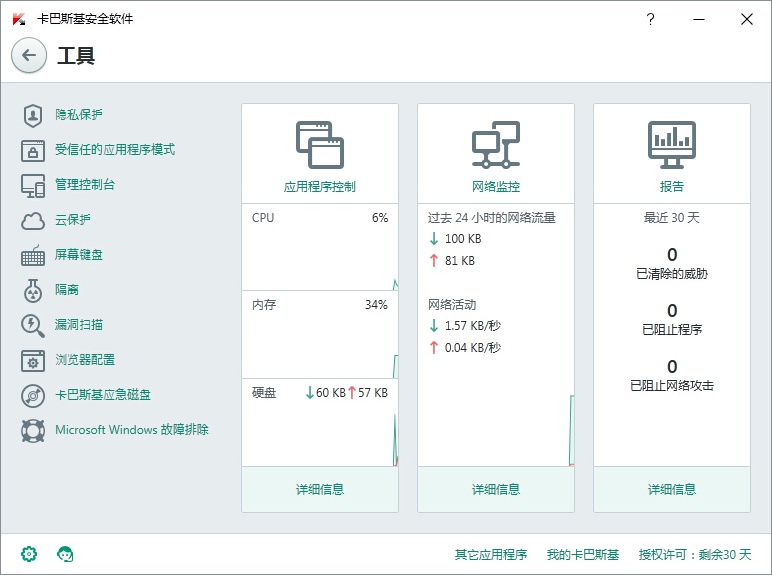
Task: Click the 报告 monitor chart icon
Action: (x=672, y=145)
